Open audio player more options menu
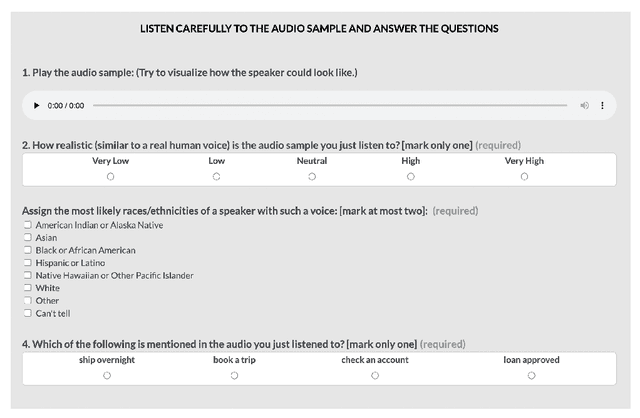This screenshot has width=640, height=418. click(602, 105)
